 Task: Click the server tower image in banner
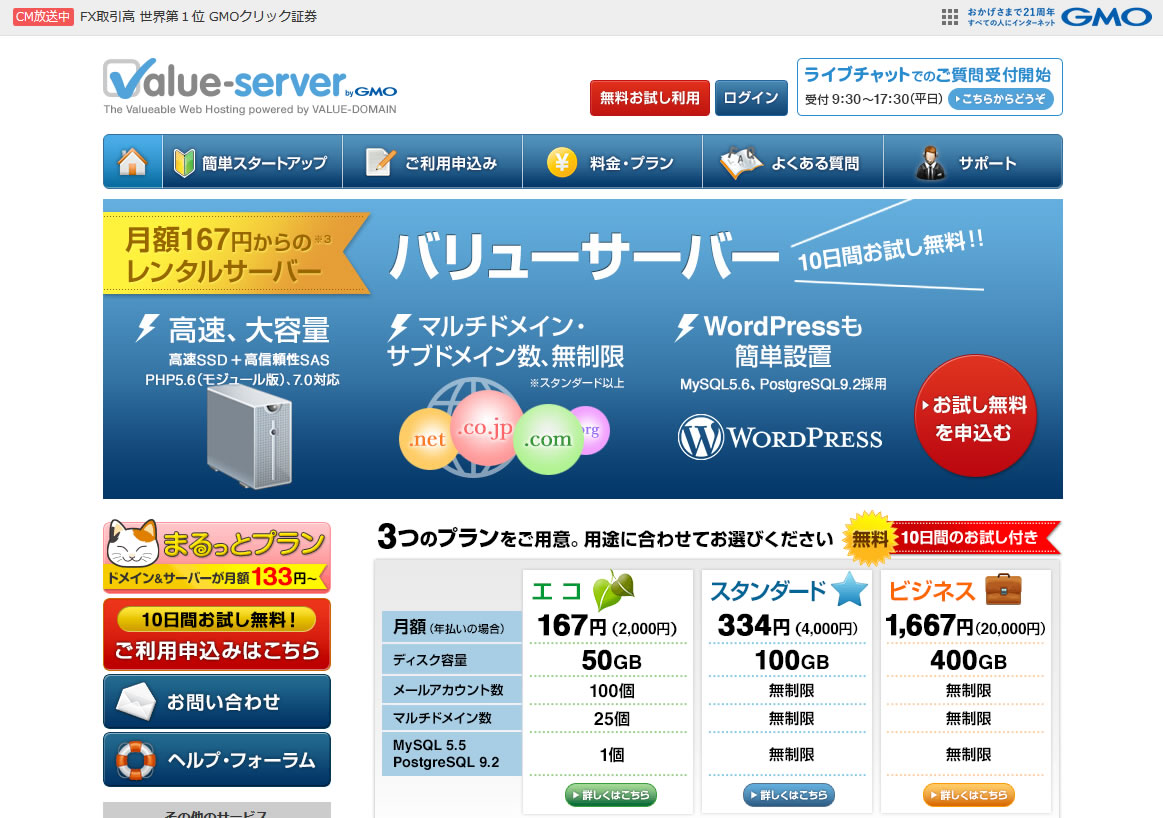(249, 435)
